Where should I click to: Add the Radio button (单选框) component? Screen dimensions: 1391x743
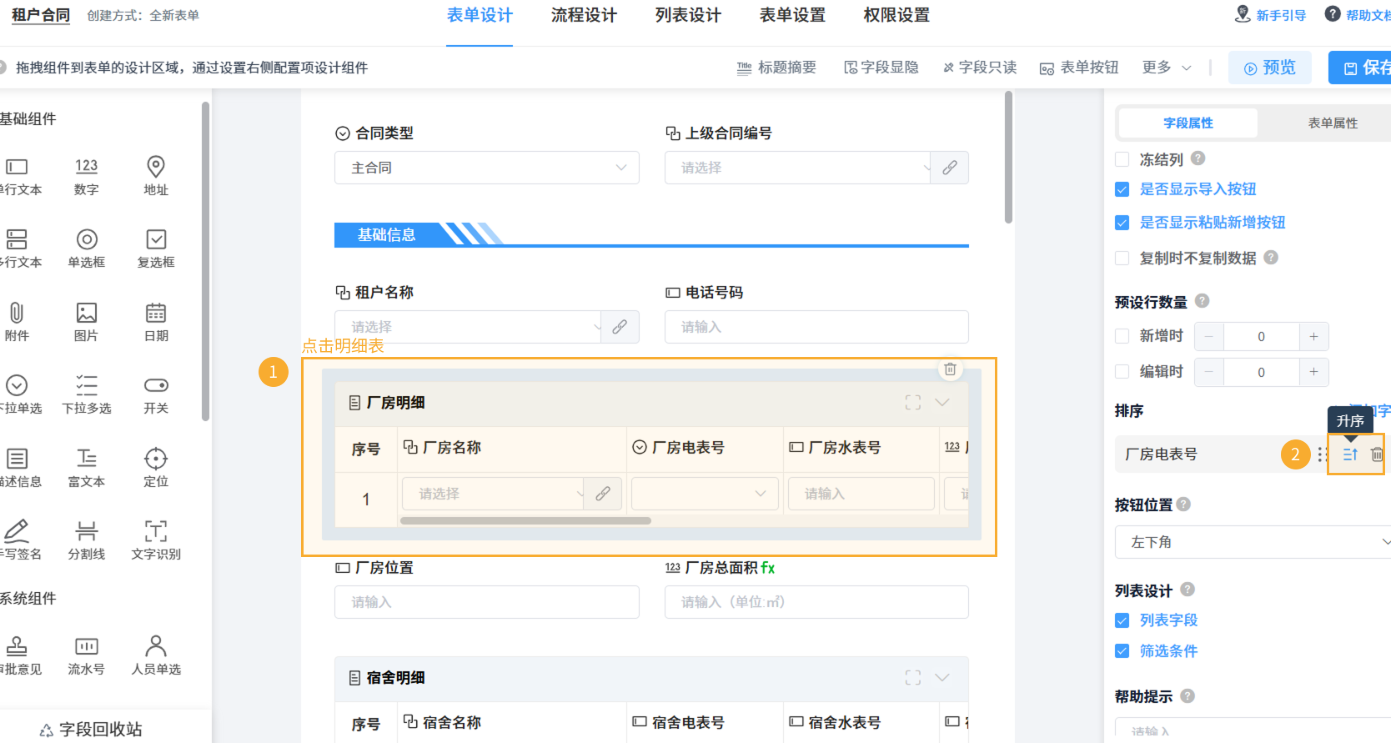tap(86, 248)
